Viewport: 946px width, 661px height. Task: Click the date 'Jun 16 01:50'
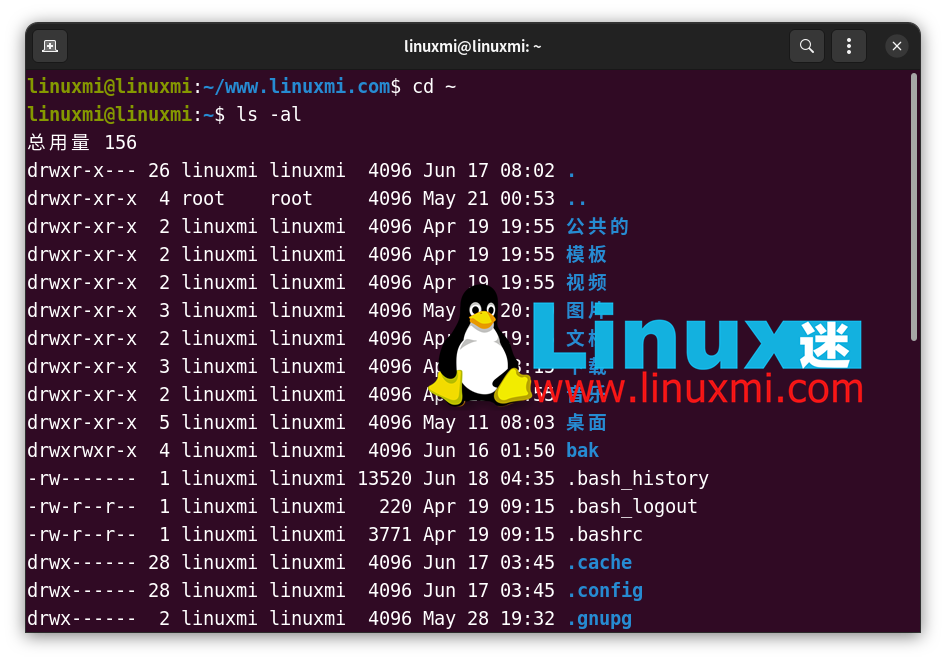pyautogui.click(x=489, y=450)
